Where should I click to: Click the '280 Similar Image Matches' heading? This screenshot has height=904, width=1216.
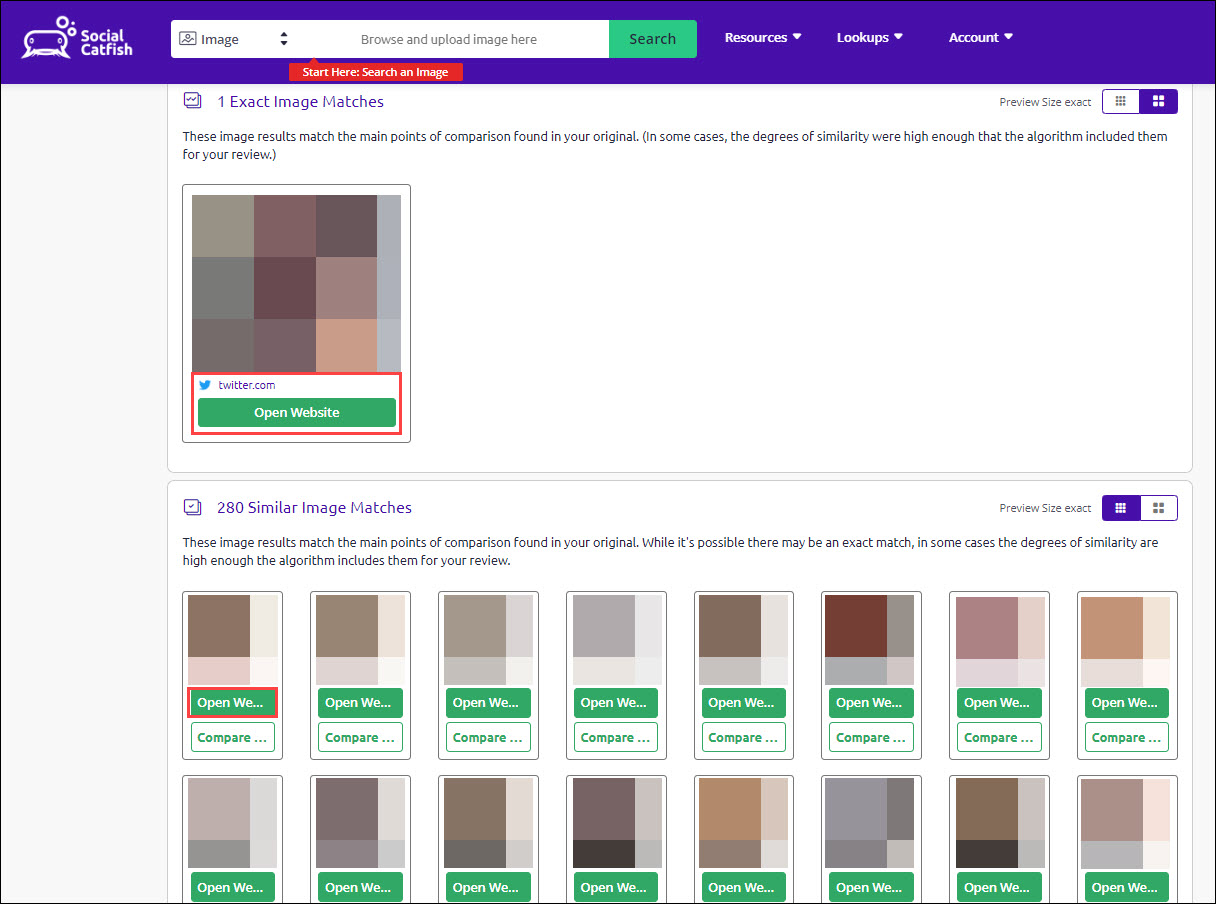[314, 507]
